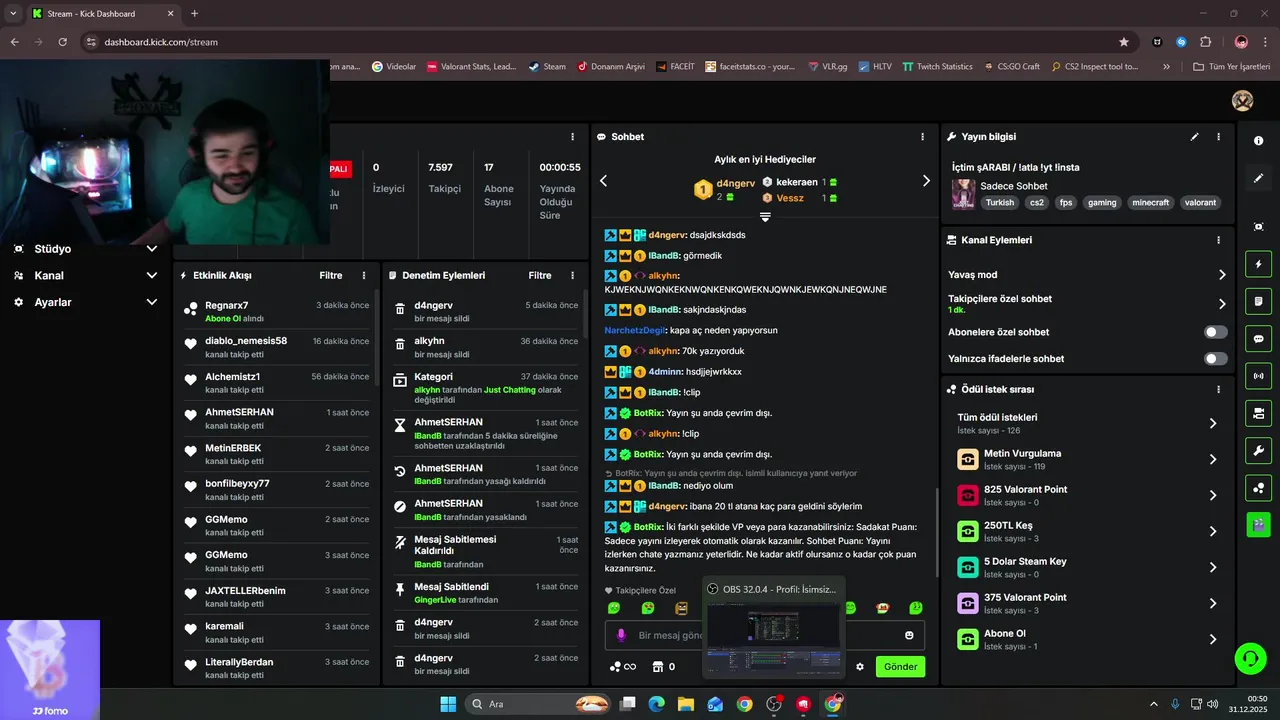Select the valorant stream tag
The image size is (1280, 720).
[x=1200, y=202]
